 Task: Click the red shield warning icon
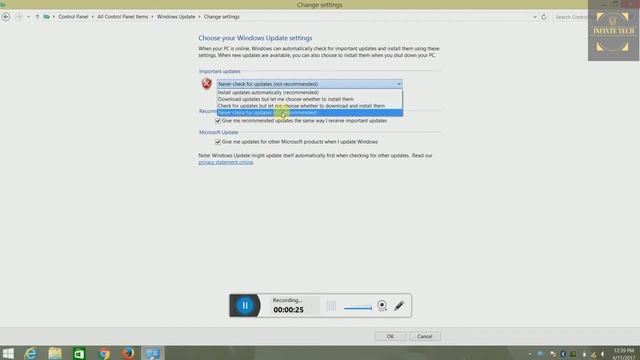(207, 84)
